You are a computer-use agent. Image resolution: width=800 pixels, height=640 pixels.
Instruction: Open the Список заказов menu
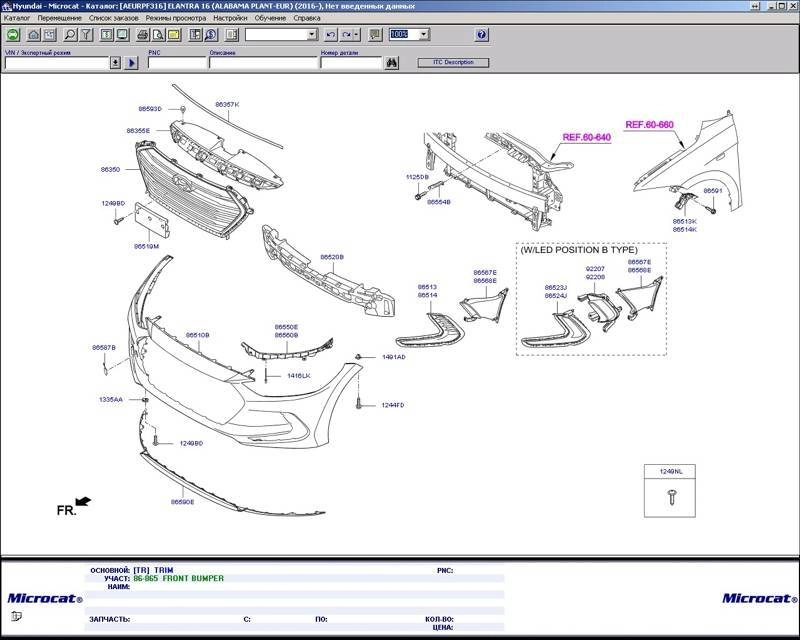pos(113,18)
